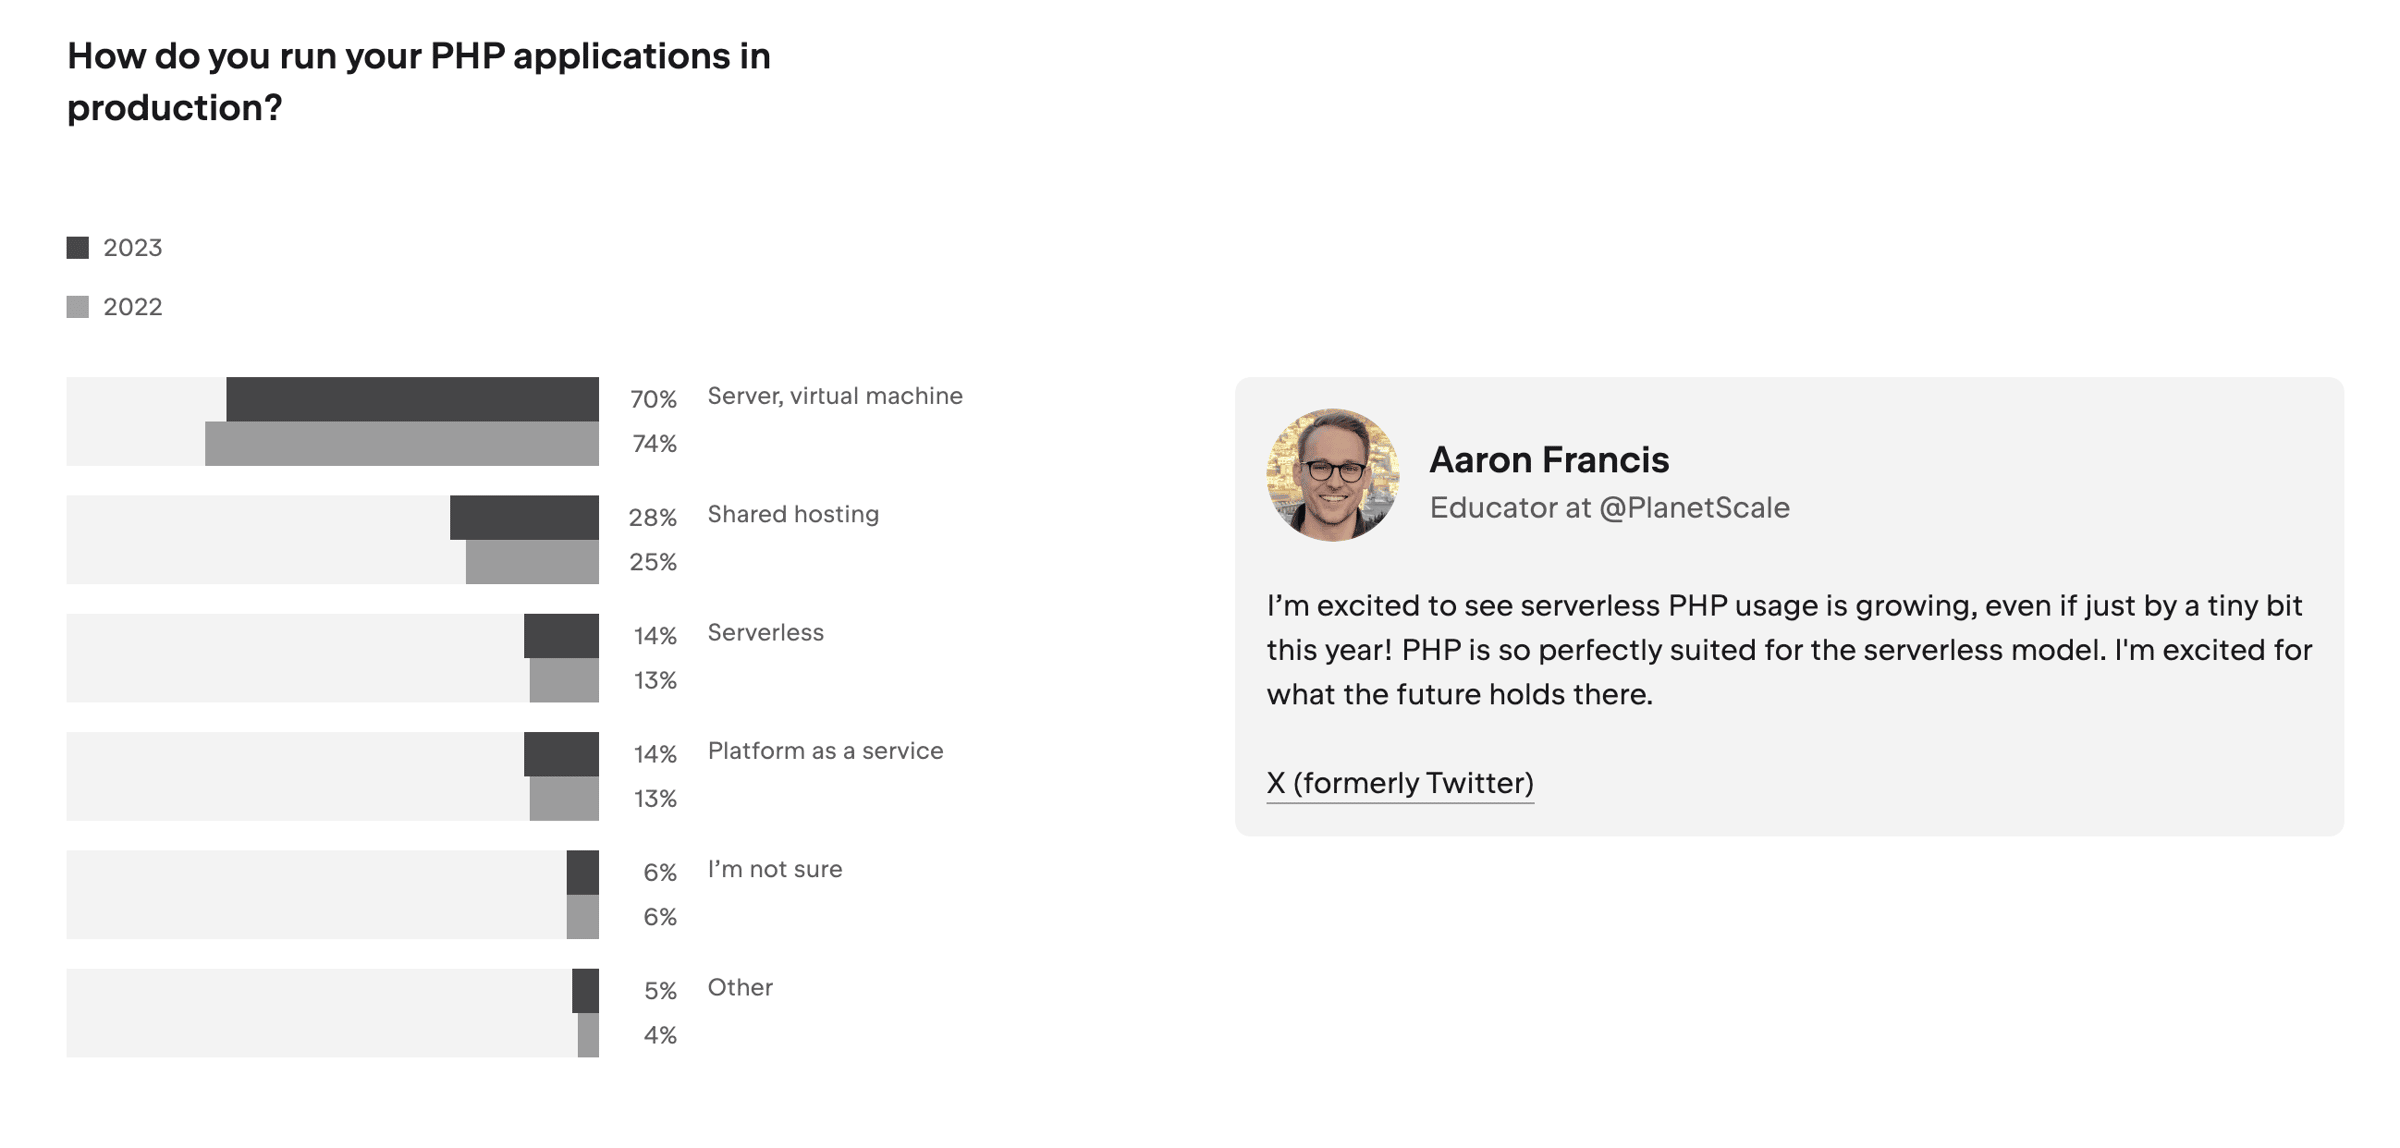Click the chart question heading

pyautogui.click(x=419, y=82)
